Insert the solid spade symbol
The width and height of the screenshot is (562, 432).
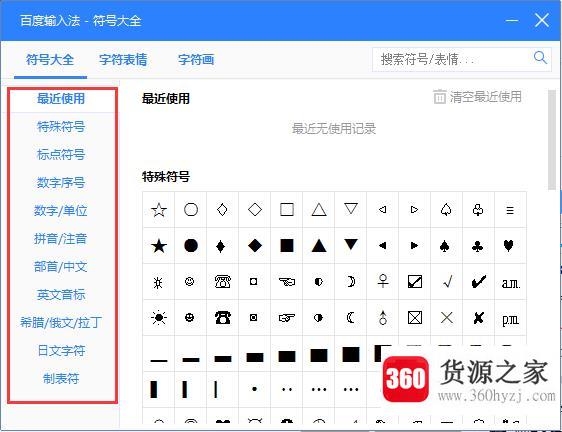445,246
